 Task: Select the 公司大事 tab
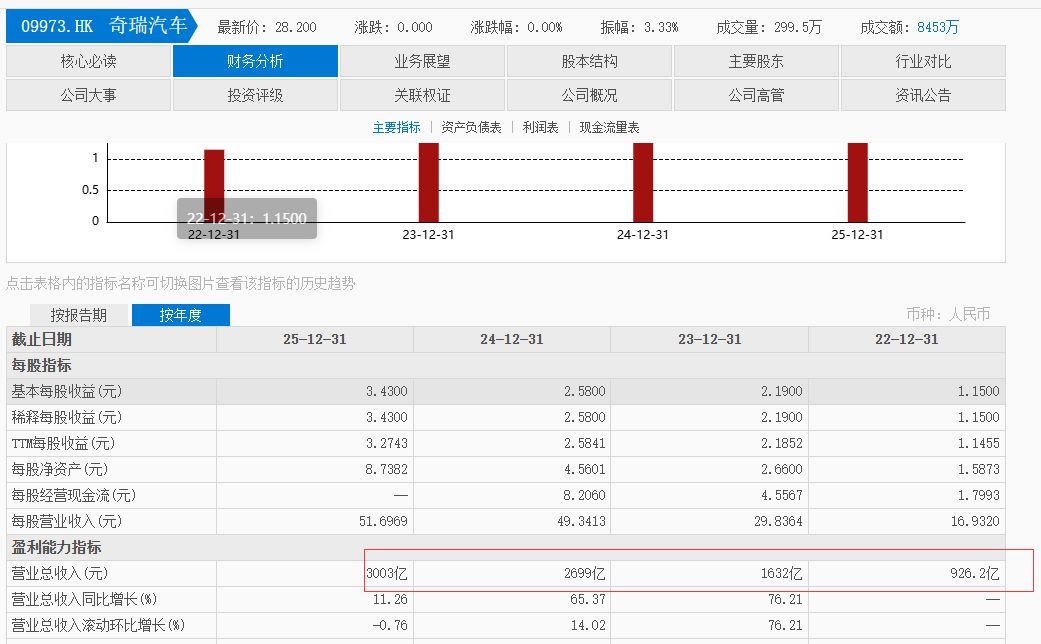(x=88, y=95)
